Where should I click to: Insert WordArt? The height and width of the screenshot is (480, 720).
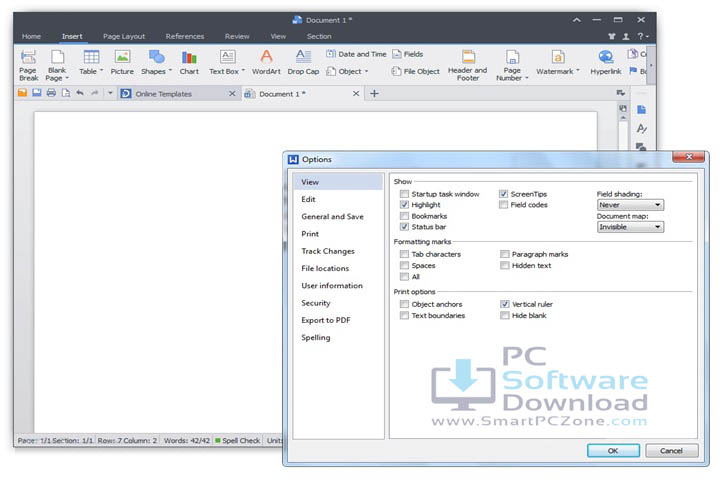pos(266,62)
